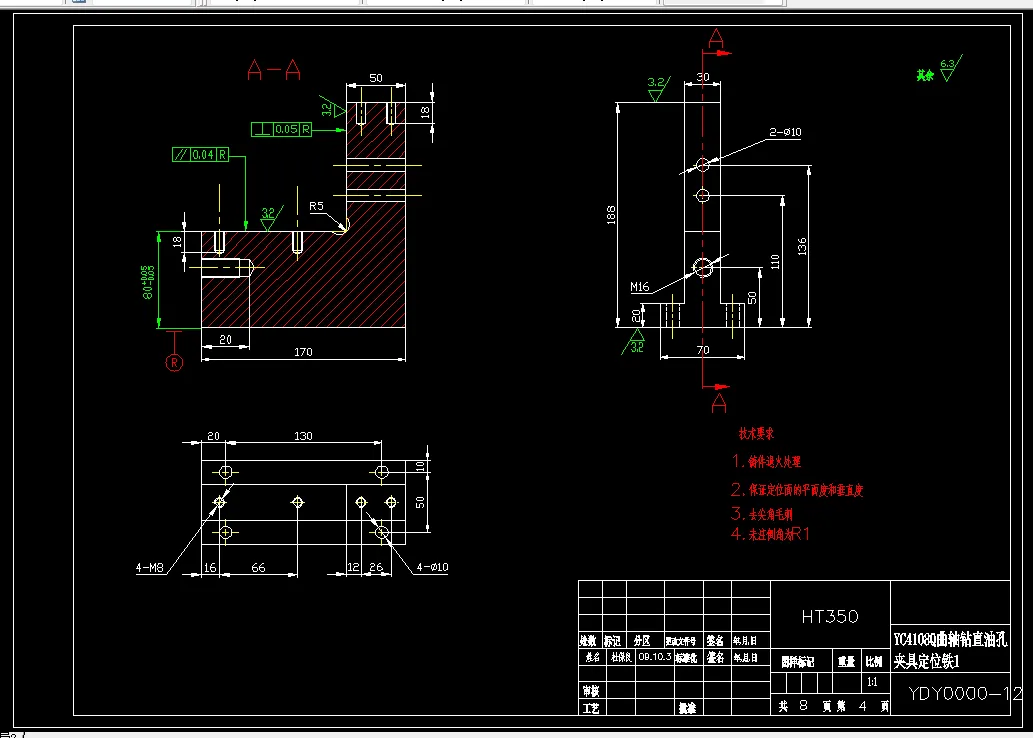Click requirement 1 铸件退火处理
The height and width of the screenshot is (738, 1033).
click(x=767, y=462)
